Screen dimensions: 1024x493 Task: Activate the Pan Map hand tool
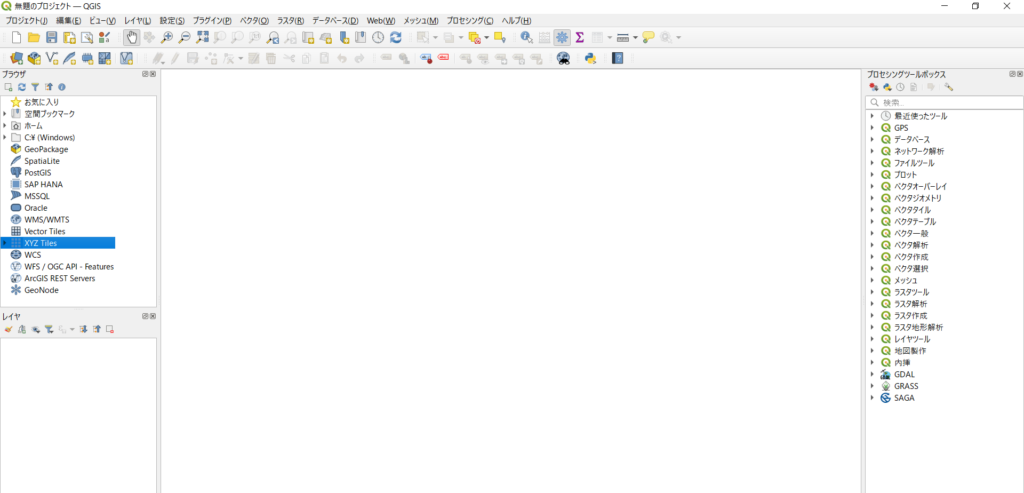click(131, 38)
